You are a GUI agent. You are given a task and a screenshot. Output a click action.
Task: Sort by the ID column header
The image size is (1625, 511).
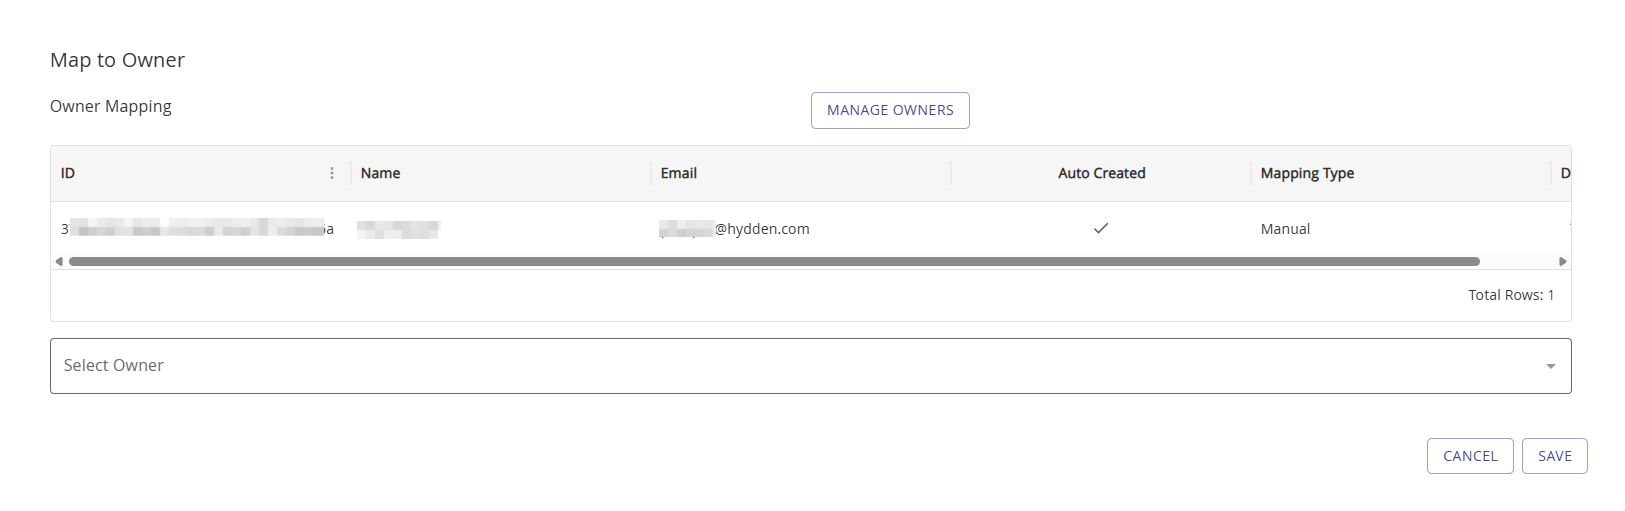(68, 173)
